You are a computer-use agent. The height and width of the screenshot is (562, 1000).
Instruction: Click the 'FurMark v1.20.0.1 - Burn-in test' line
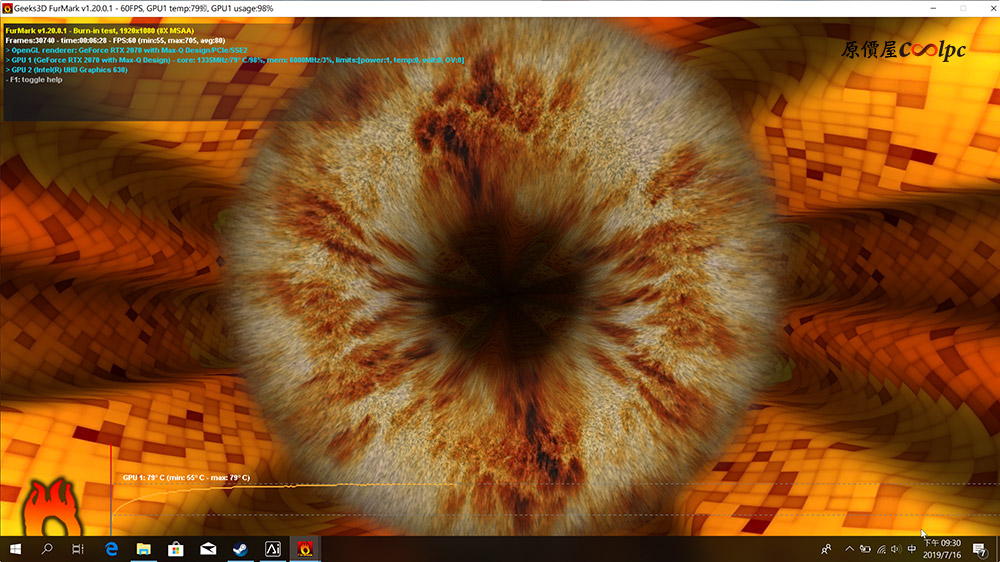[x=99, y=31]
